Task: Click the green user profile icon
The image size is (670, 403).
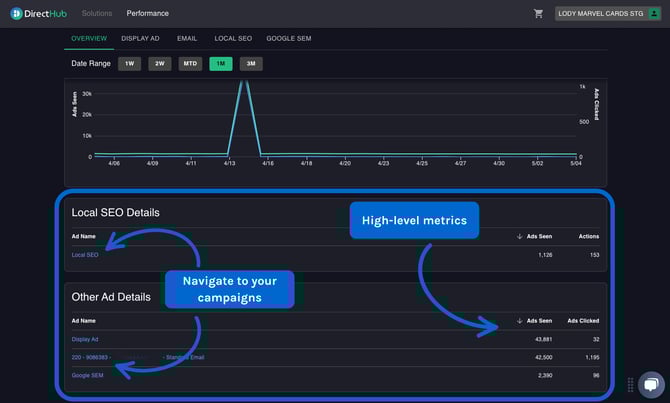Action: 654,14
